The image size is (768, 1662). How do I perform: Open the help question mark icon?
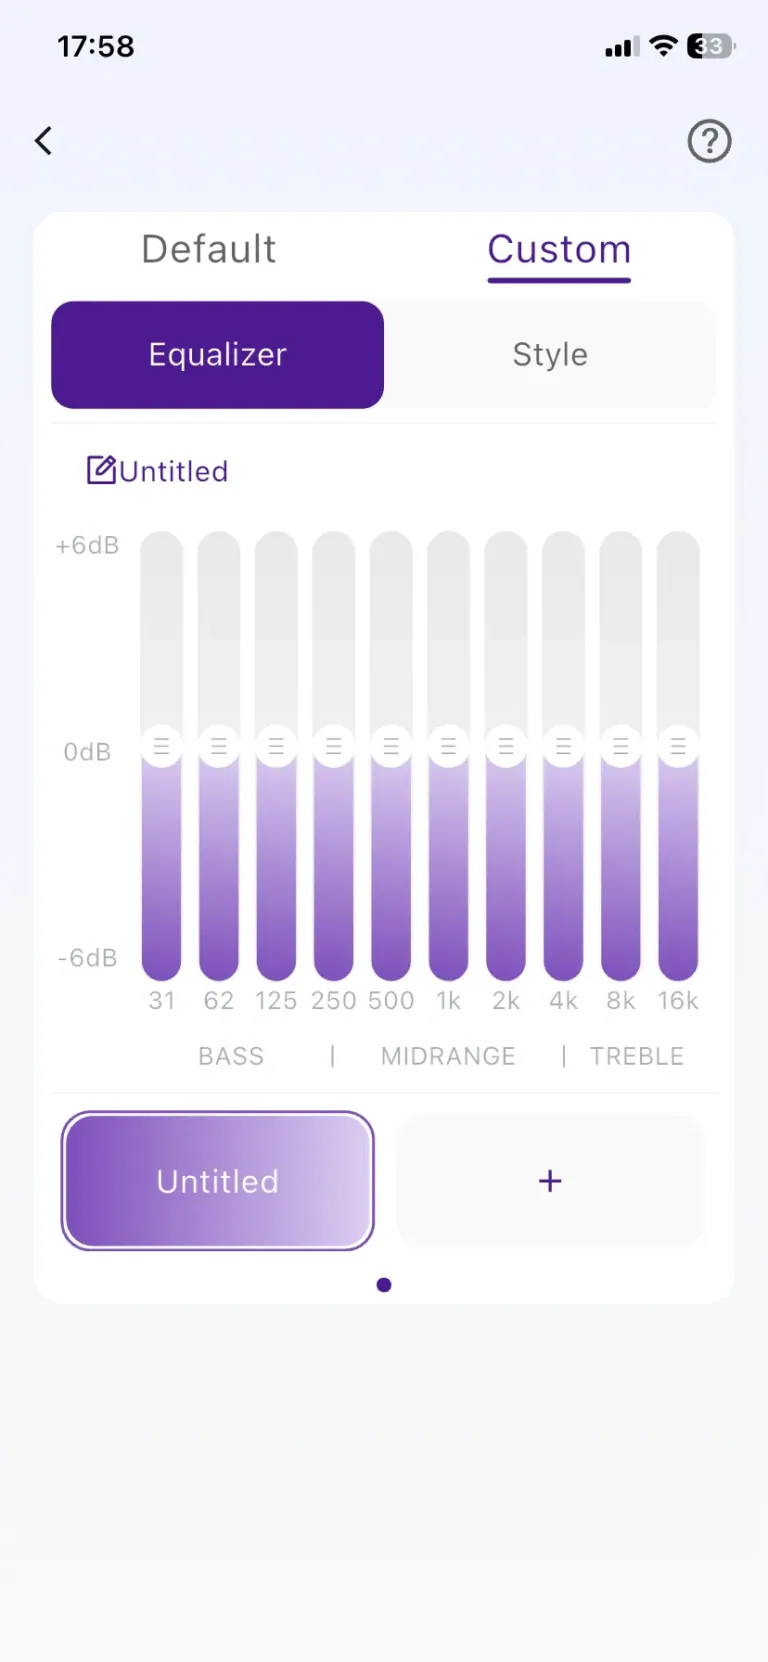[x=709, y=141]
